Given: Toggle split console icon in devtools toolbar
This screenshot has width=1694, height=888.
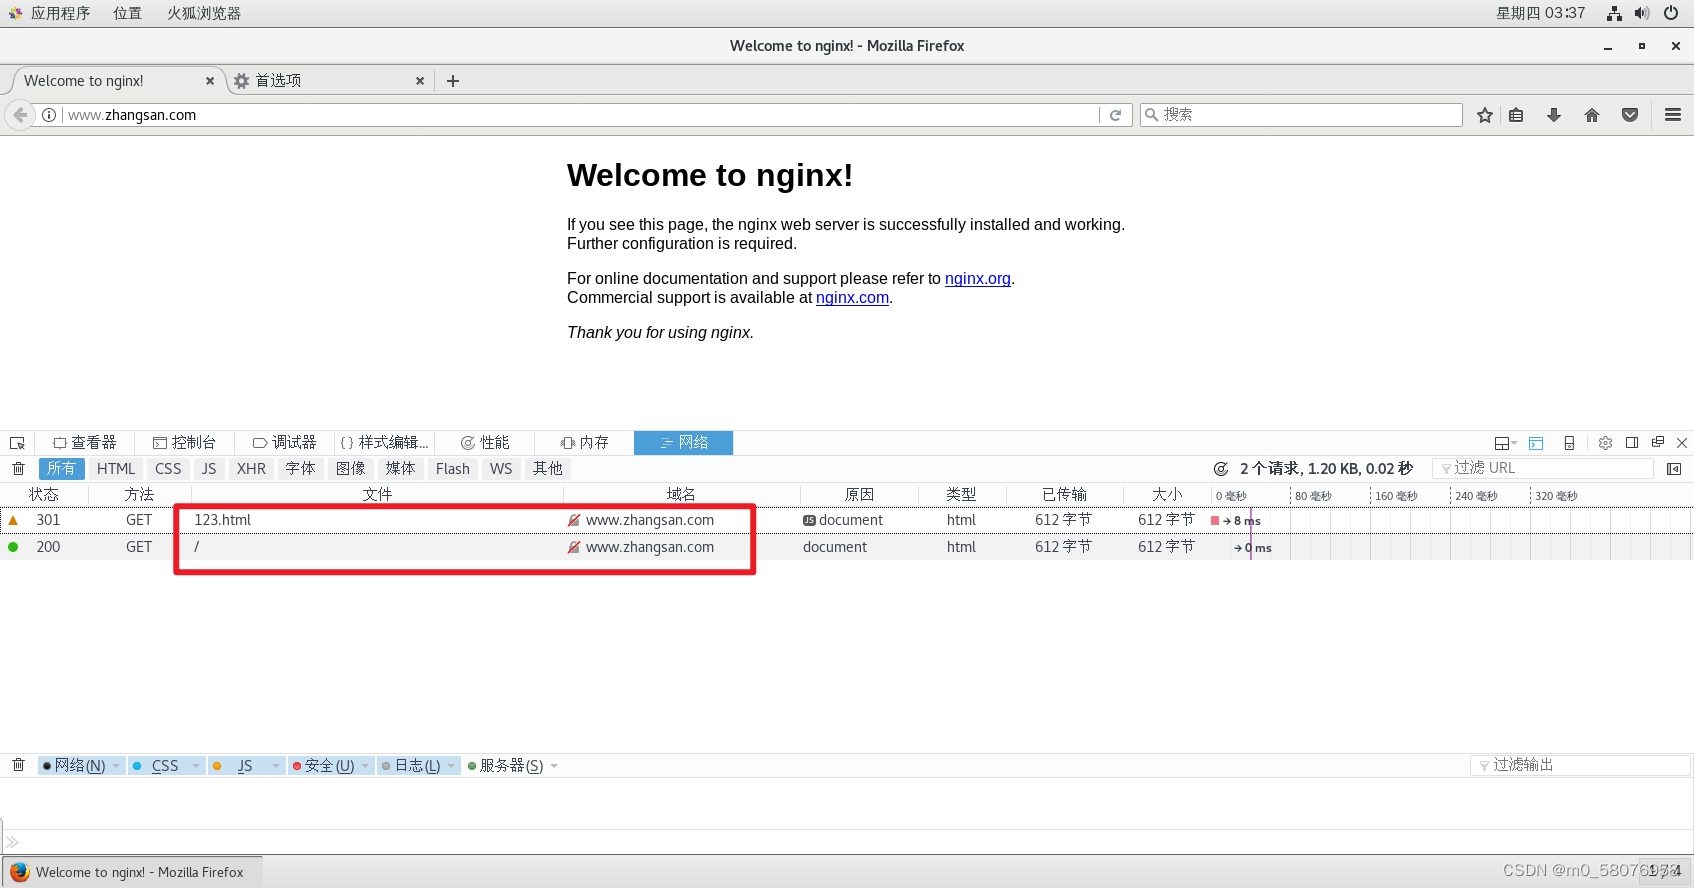Looking at the screenshot, I should click(x=1537, y=443).
